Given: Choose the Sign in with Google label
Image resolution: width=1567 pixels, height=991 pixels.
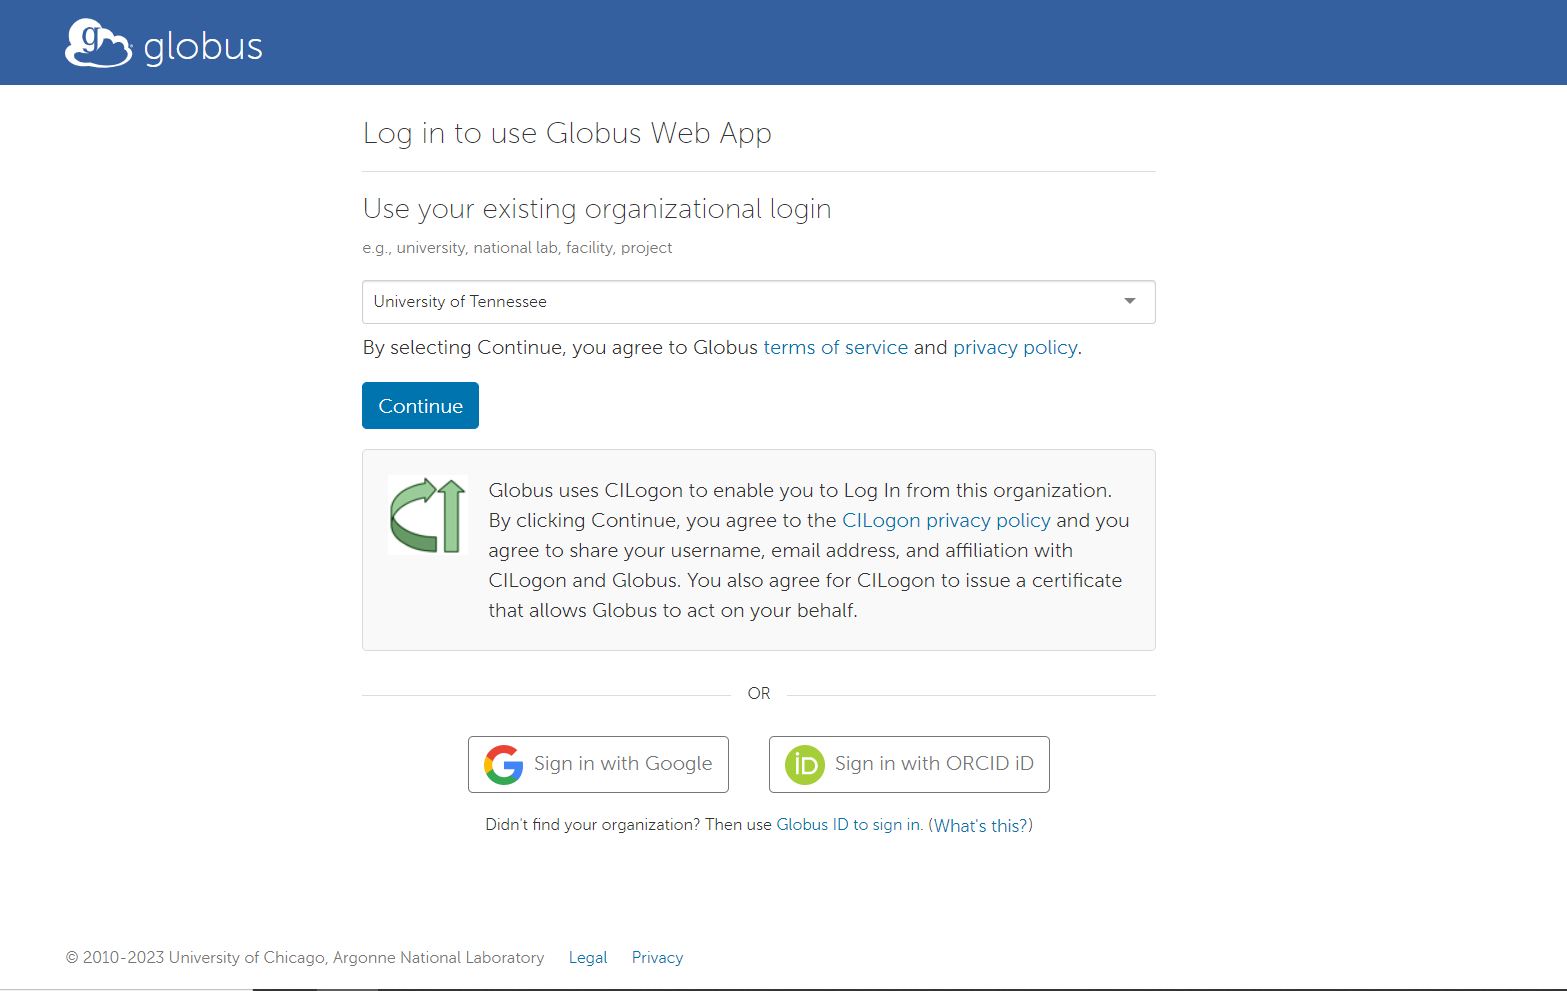Looking at the screenshot, I should coord(622,764).
